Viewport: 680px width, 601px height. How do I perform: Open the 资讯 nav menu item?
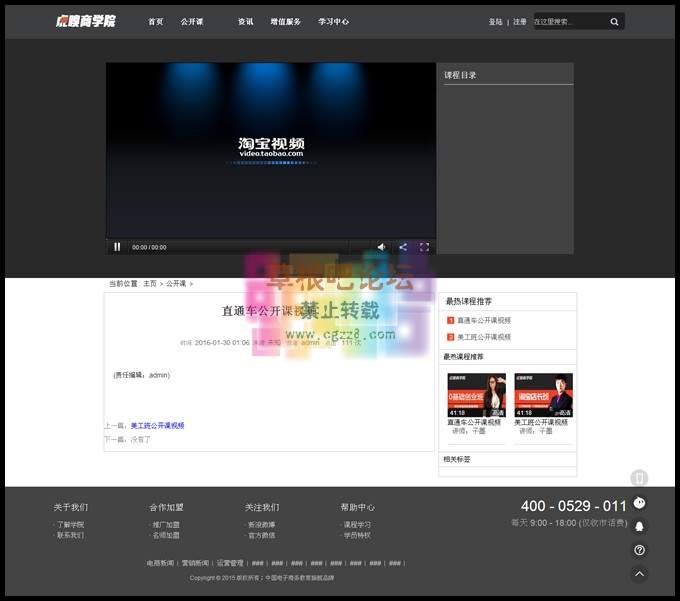tap(245, 22)
